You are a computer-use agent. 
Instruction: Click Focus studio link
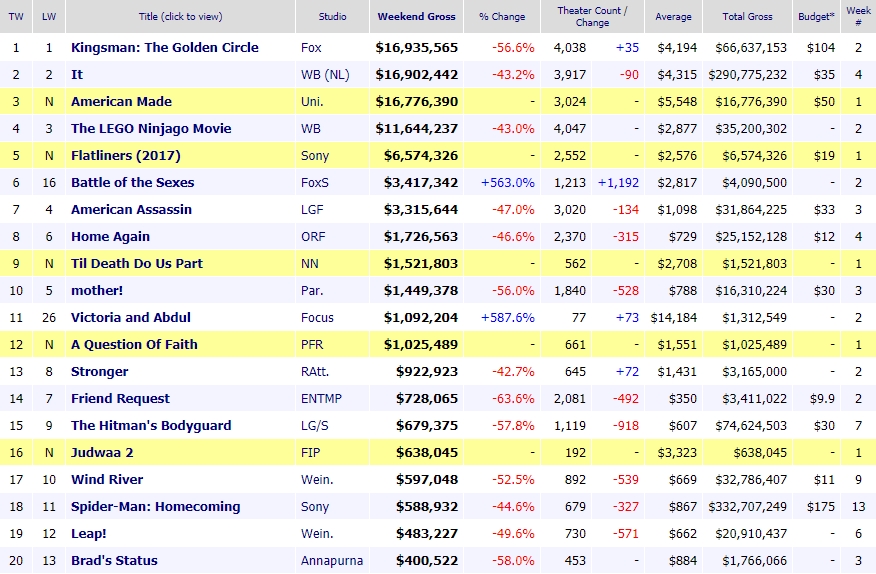317,317
